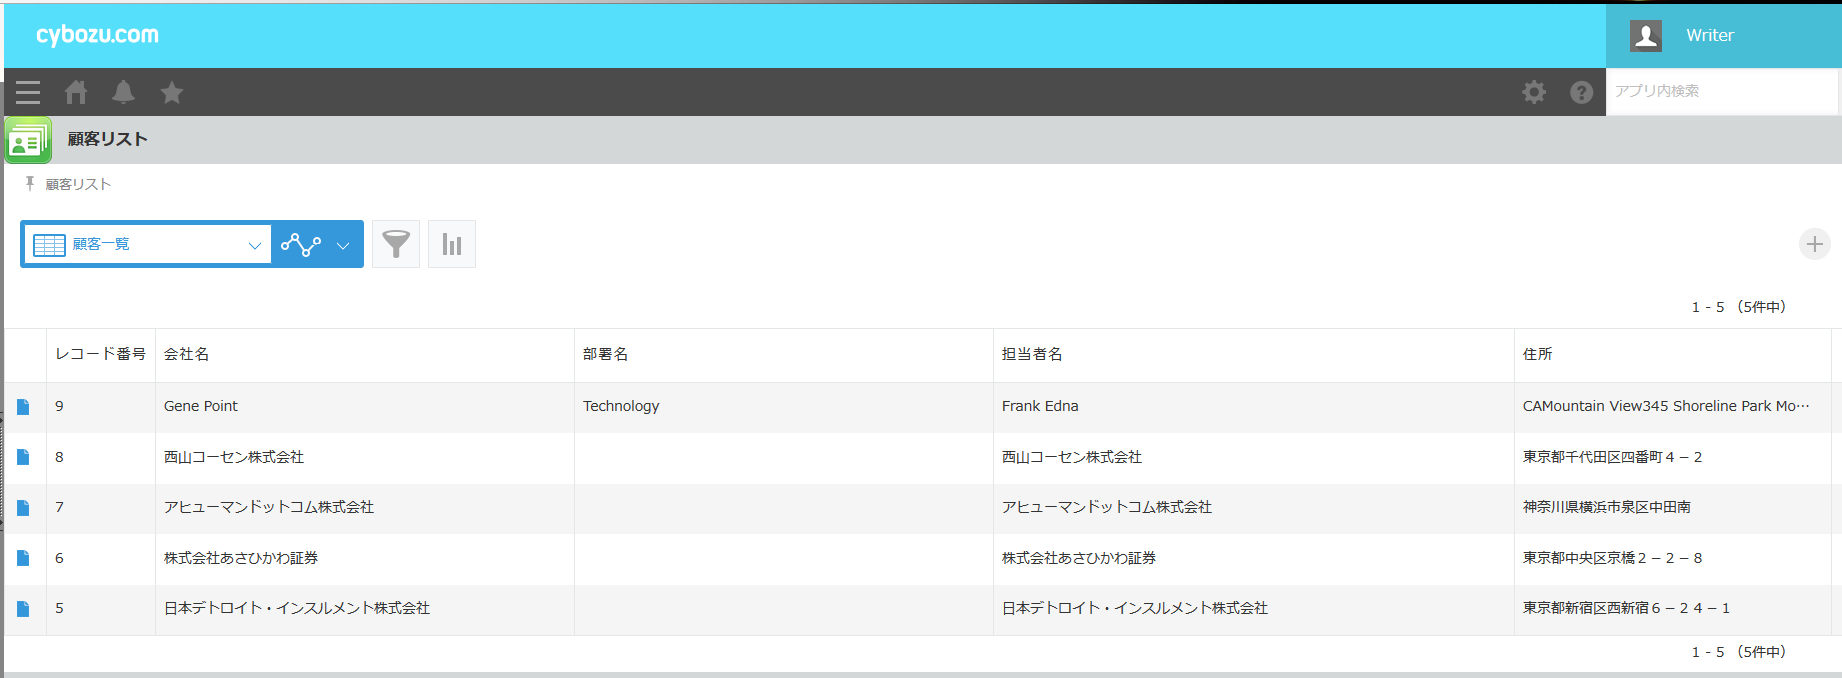Click the top 1 - 5 (5件中) pager text

coord(1739,307)
